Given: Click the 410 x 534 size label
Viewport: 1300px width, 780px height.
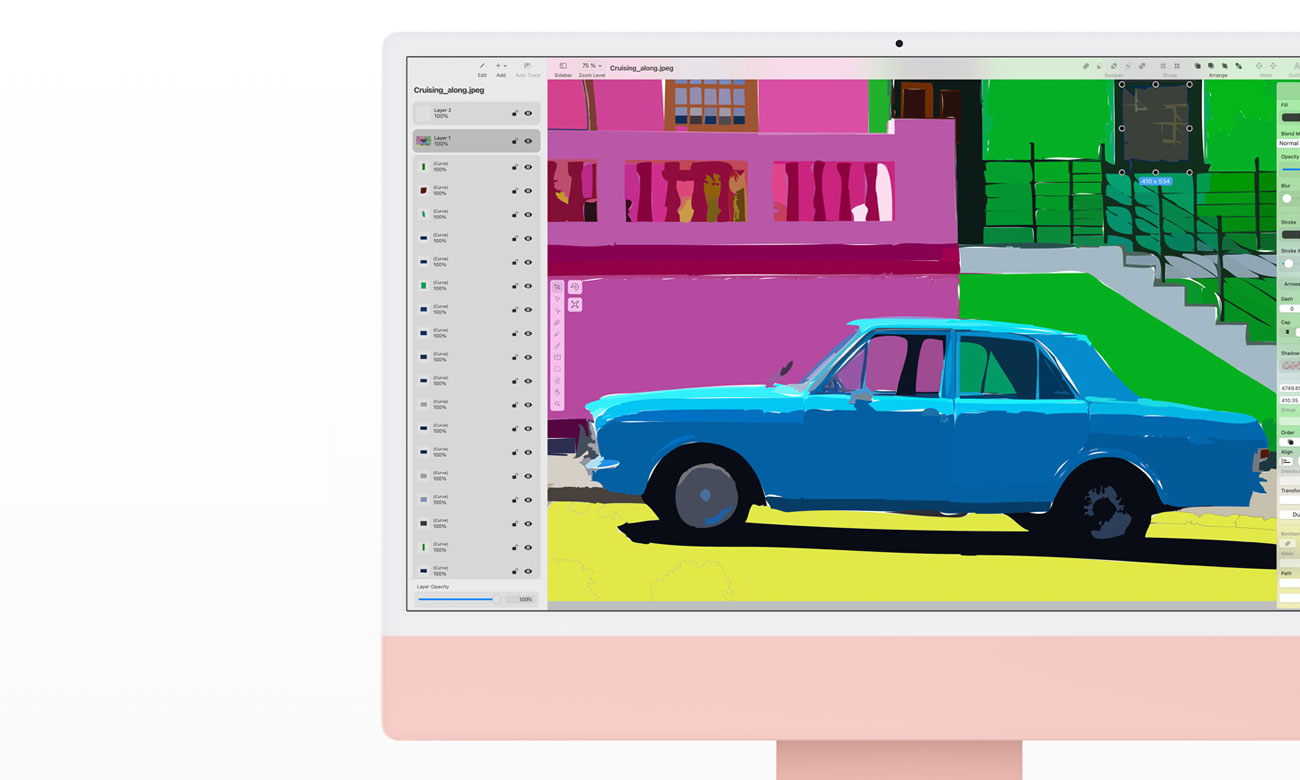Looking at the screenshot, I should tap(1155, 181).
